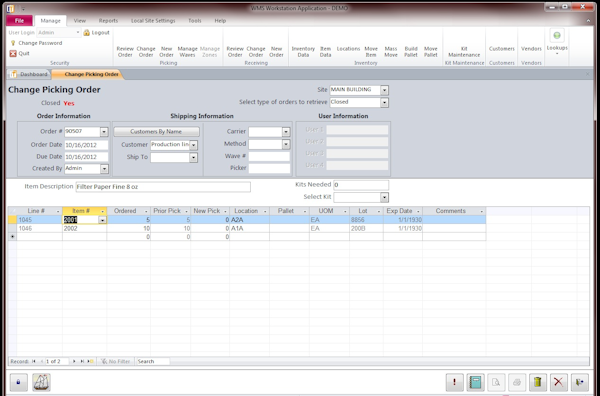Go to next record in navigator
This screenshot has width=600, height=396.
(x=74, y=361)
